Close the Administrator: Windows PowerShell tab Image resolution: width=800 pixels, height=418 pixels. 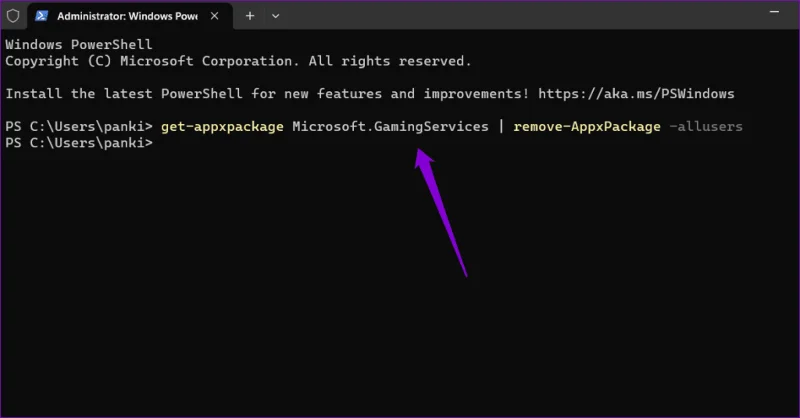pyautogui.click(x=215, y=16)
